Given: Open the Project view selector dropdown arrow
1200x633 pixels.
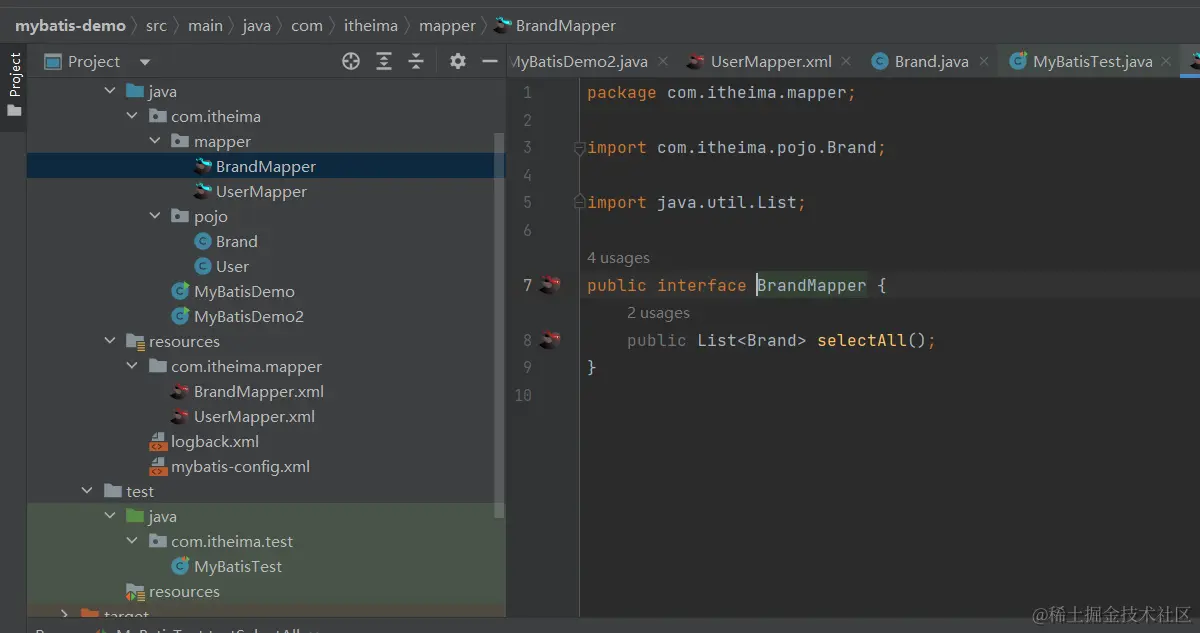Looking at the screenshot, I should pyautogui.click(x=145, y=62).
